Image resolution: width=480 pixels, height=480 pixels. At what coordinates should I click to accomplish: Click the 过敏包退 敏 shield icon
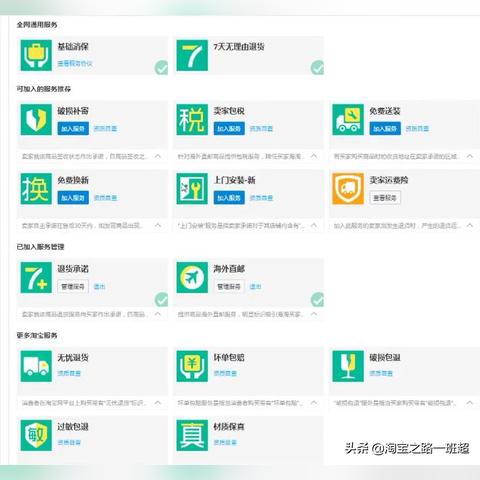(x=36, y=435)
